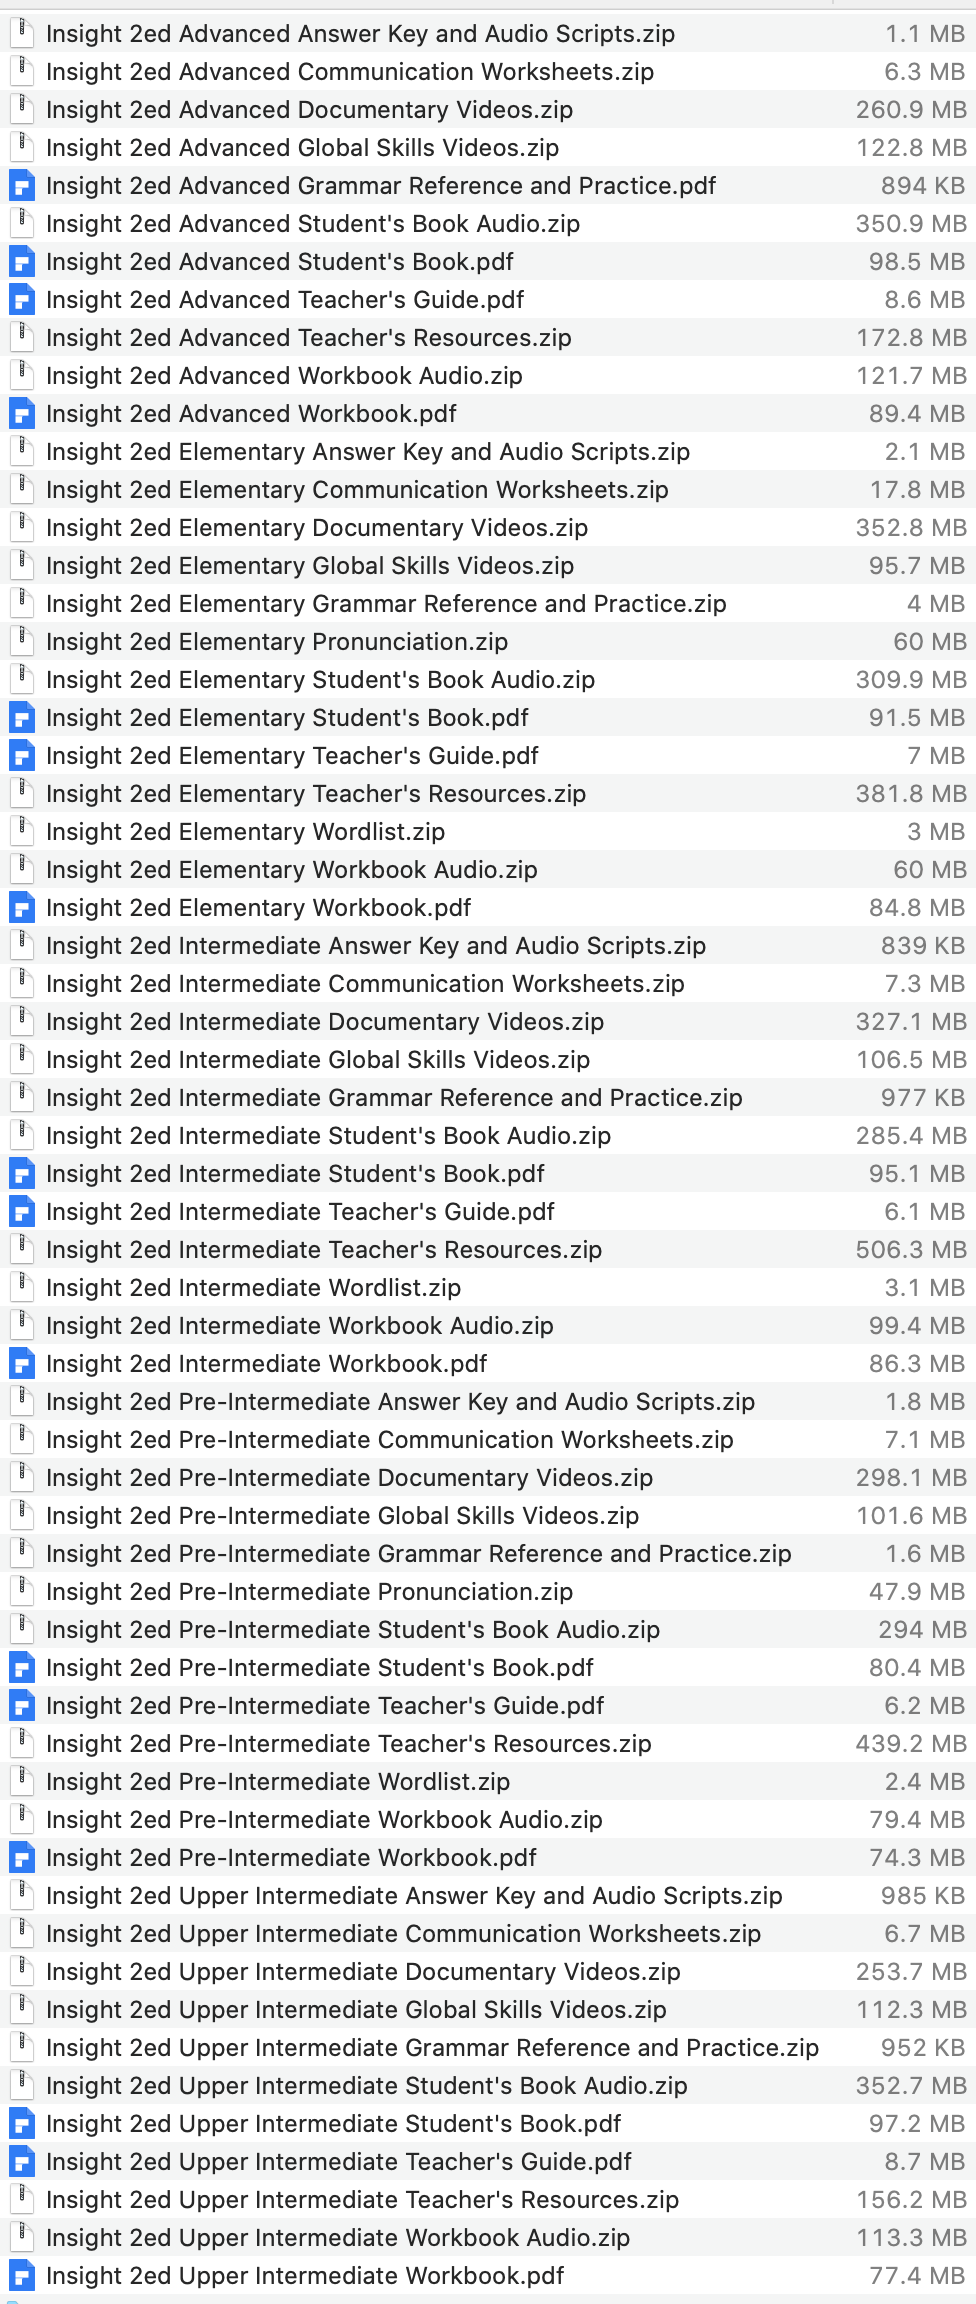This screenshot has height=2304, width=976.
Task: Select Insight 2ed Elementary Documentary Videos.zip
Action: click(488, 527)
